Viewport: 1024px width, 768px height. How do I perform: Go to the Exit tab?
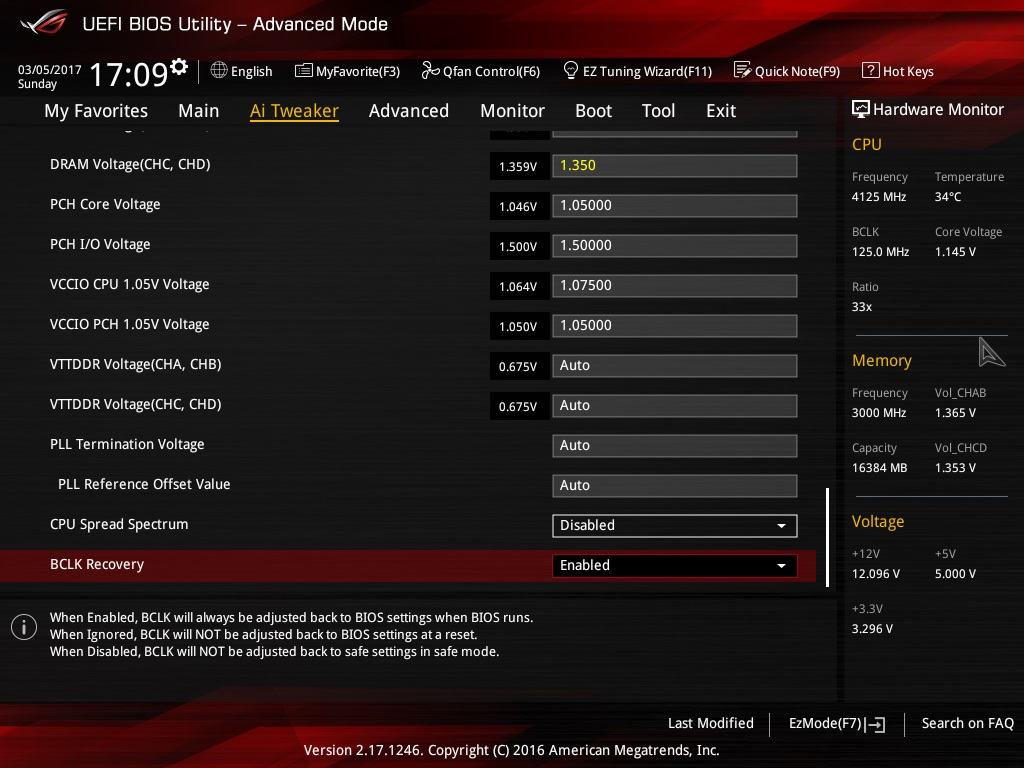pyautogui.click(x=721, y=111)
